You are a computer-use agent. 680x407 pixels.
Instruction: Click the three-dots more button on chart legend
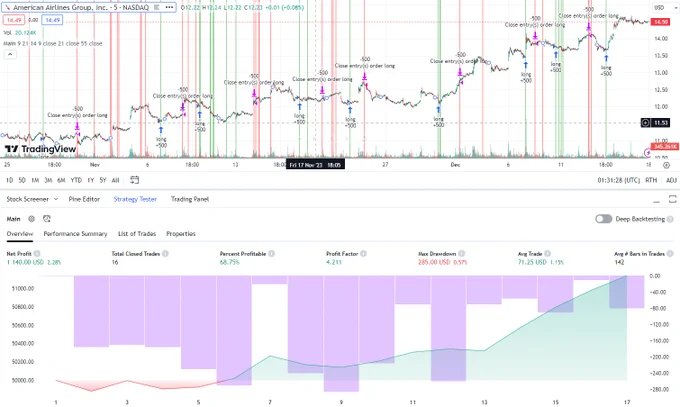pyautogui.click(x=169, y=7)
